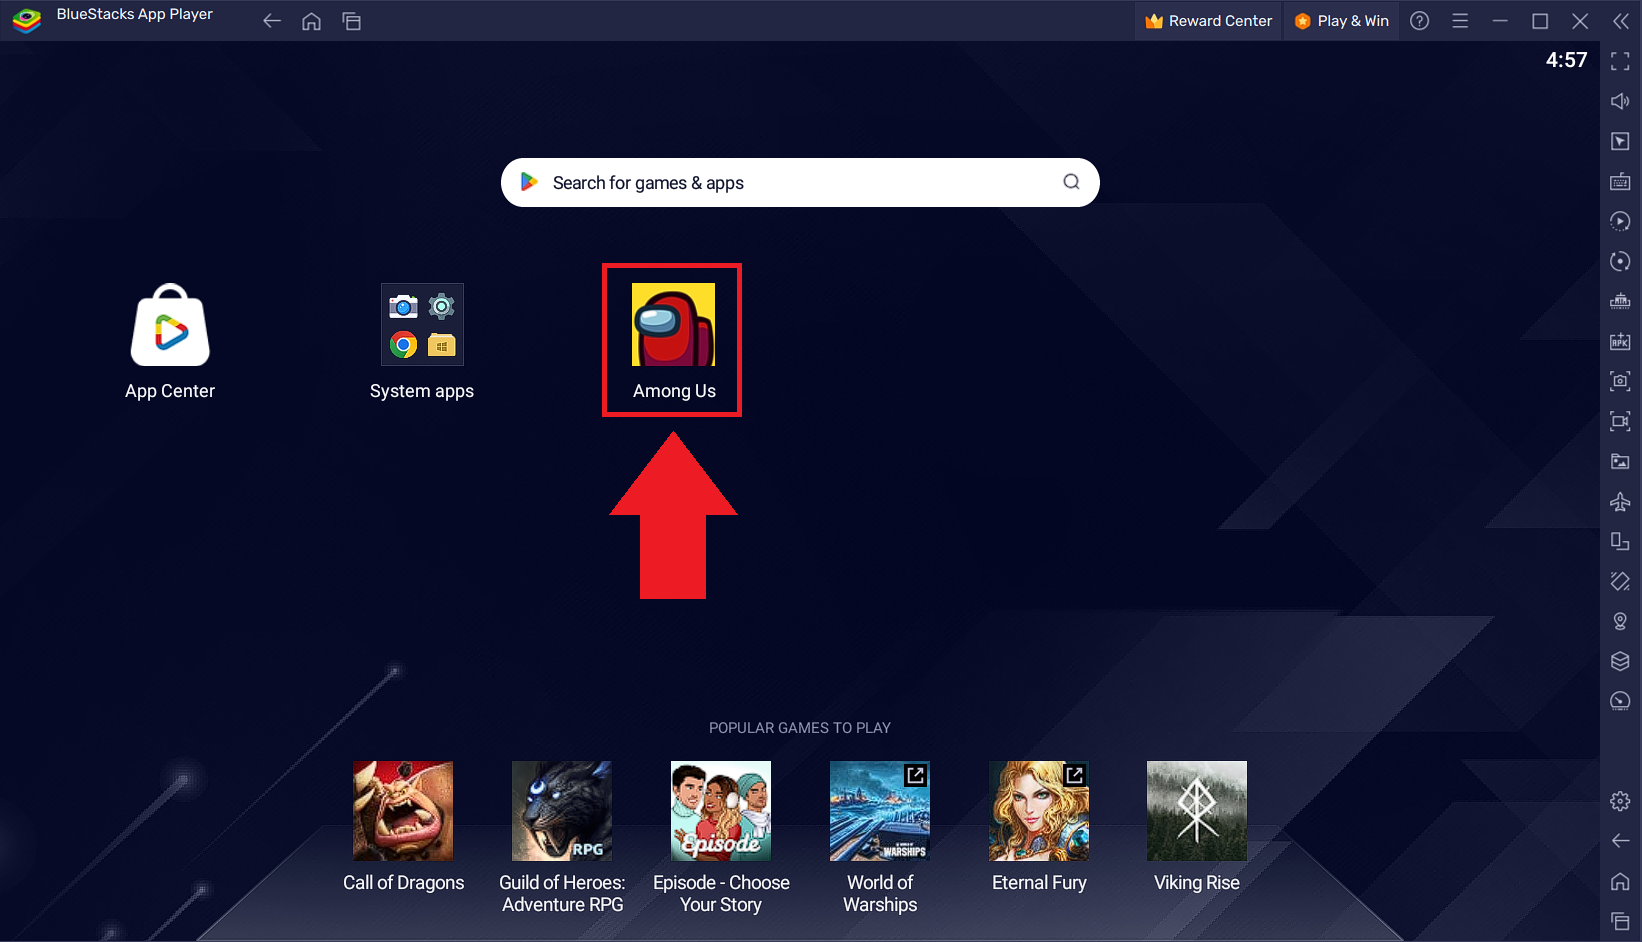Viewport: 1642px width, 942px height.
Task: Open the App Center
Action: click(x=170, y=325)
